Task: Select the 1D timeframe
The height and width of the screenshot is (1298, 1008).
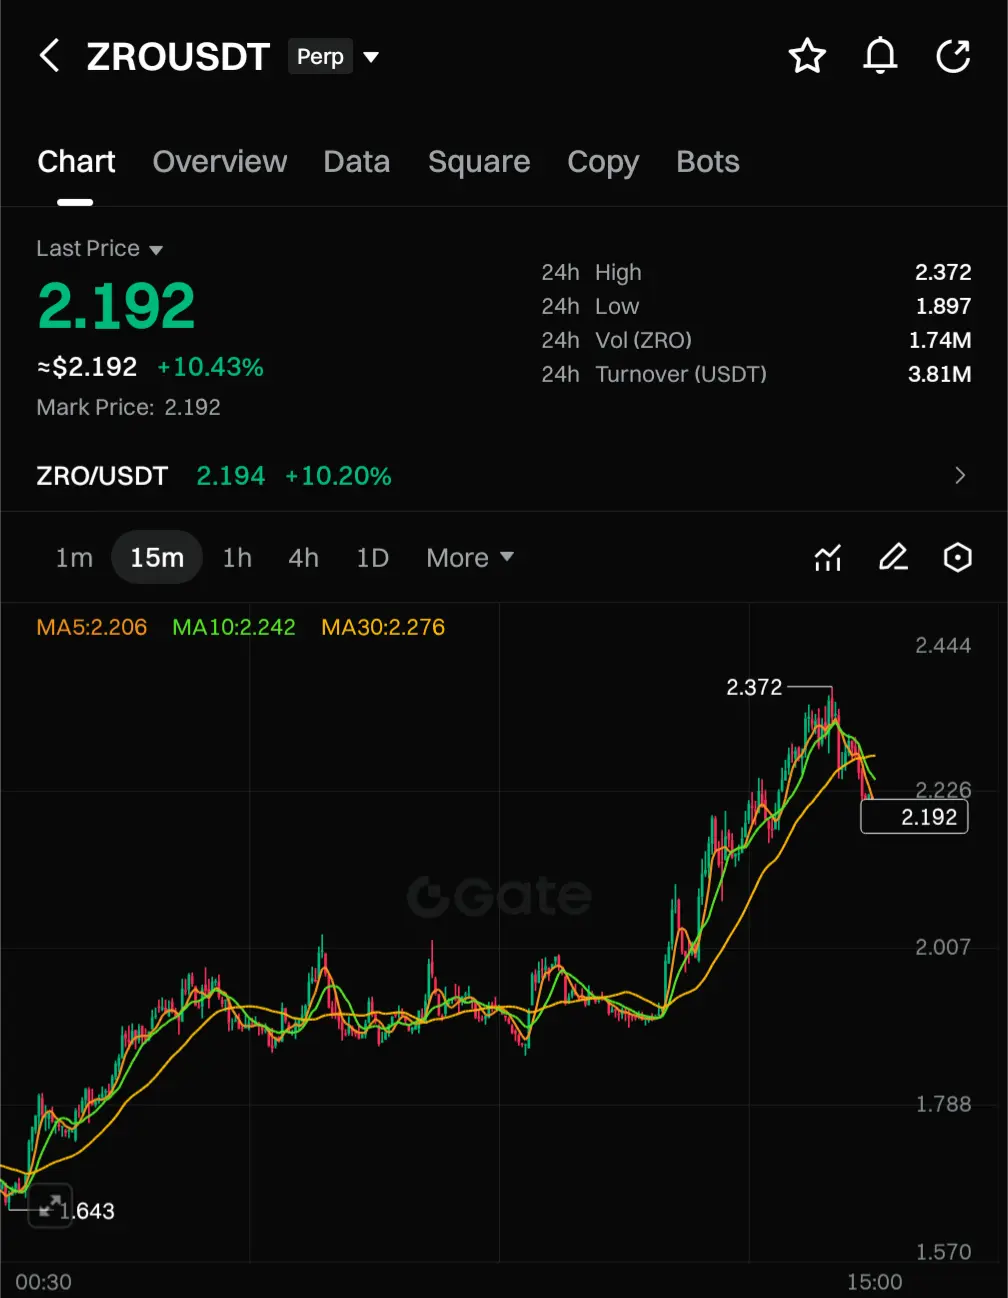Action: 372,558
